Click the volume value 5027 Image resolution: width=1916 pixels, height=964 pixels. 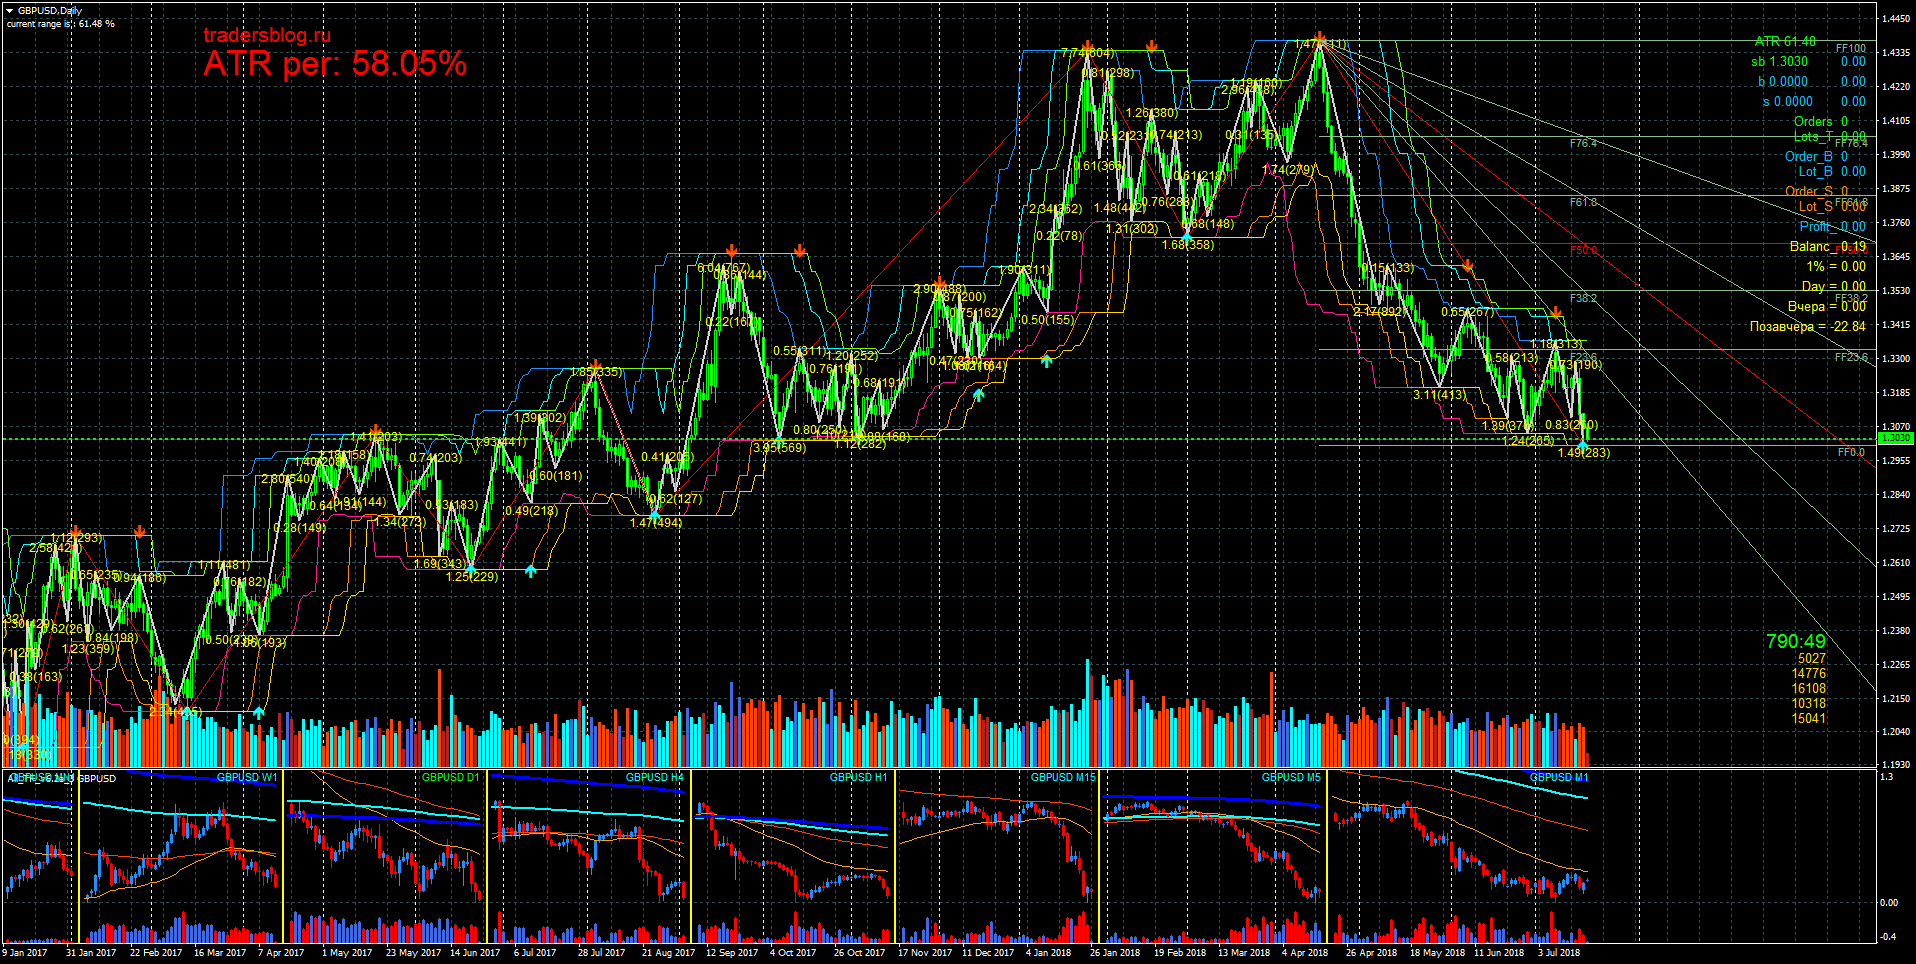tap(1812, 658)
